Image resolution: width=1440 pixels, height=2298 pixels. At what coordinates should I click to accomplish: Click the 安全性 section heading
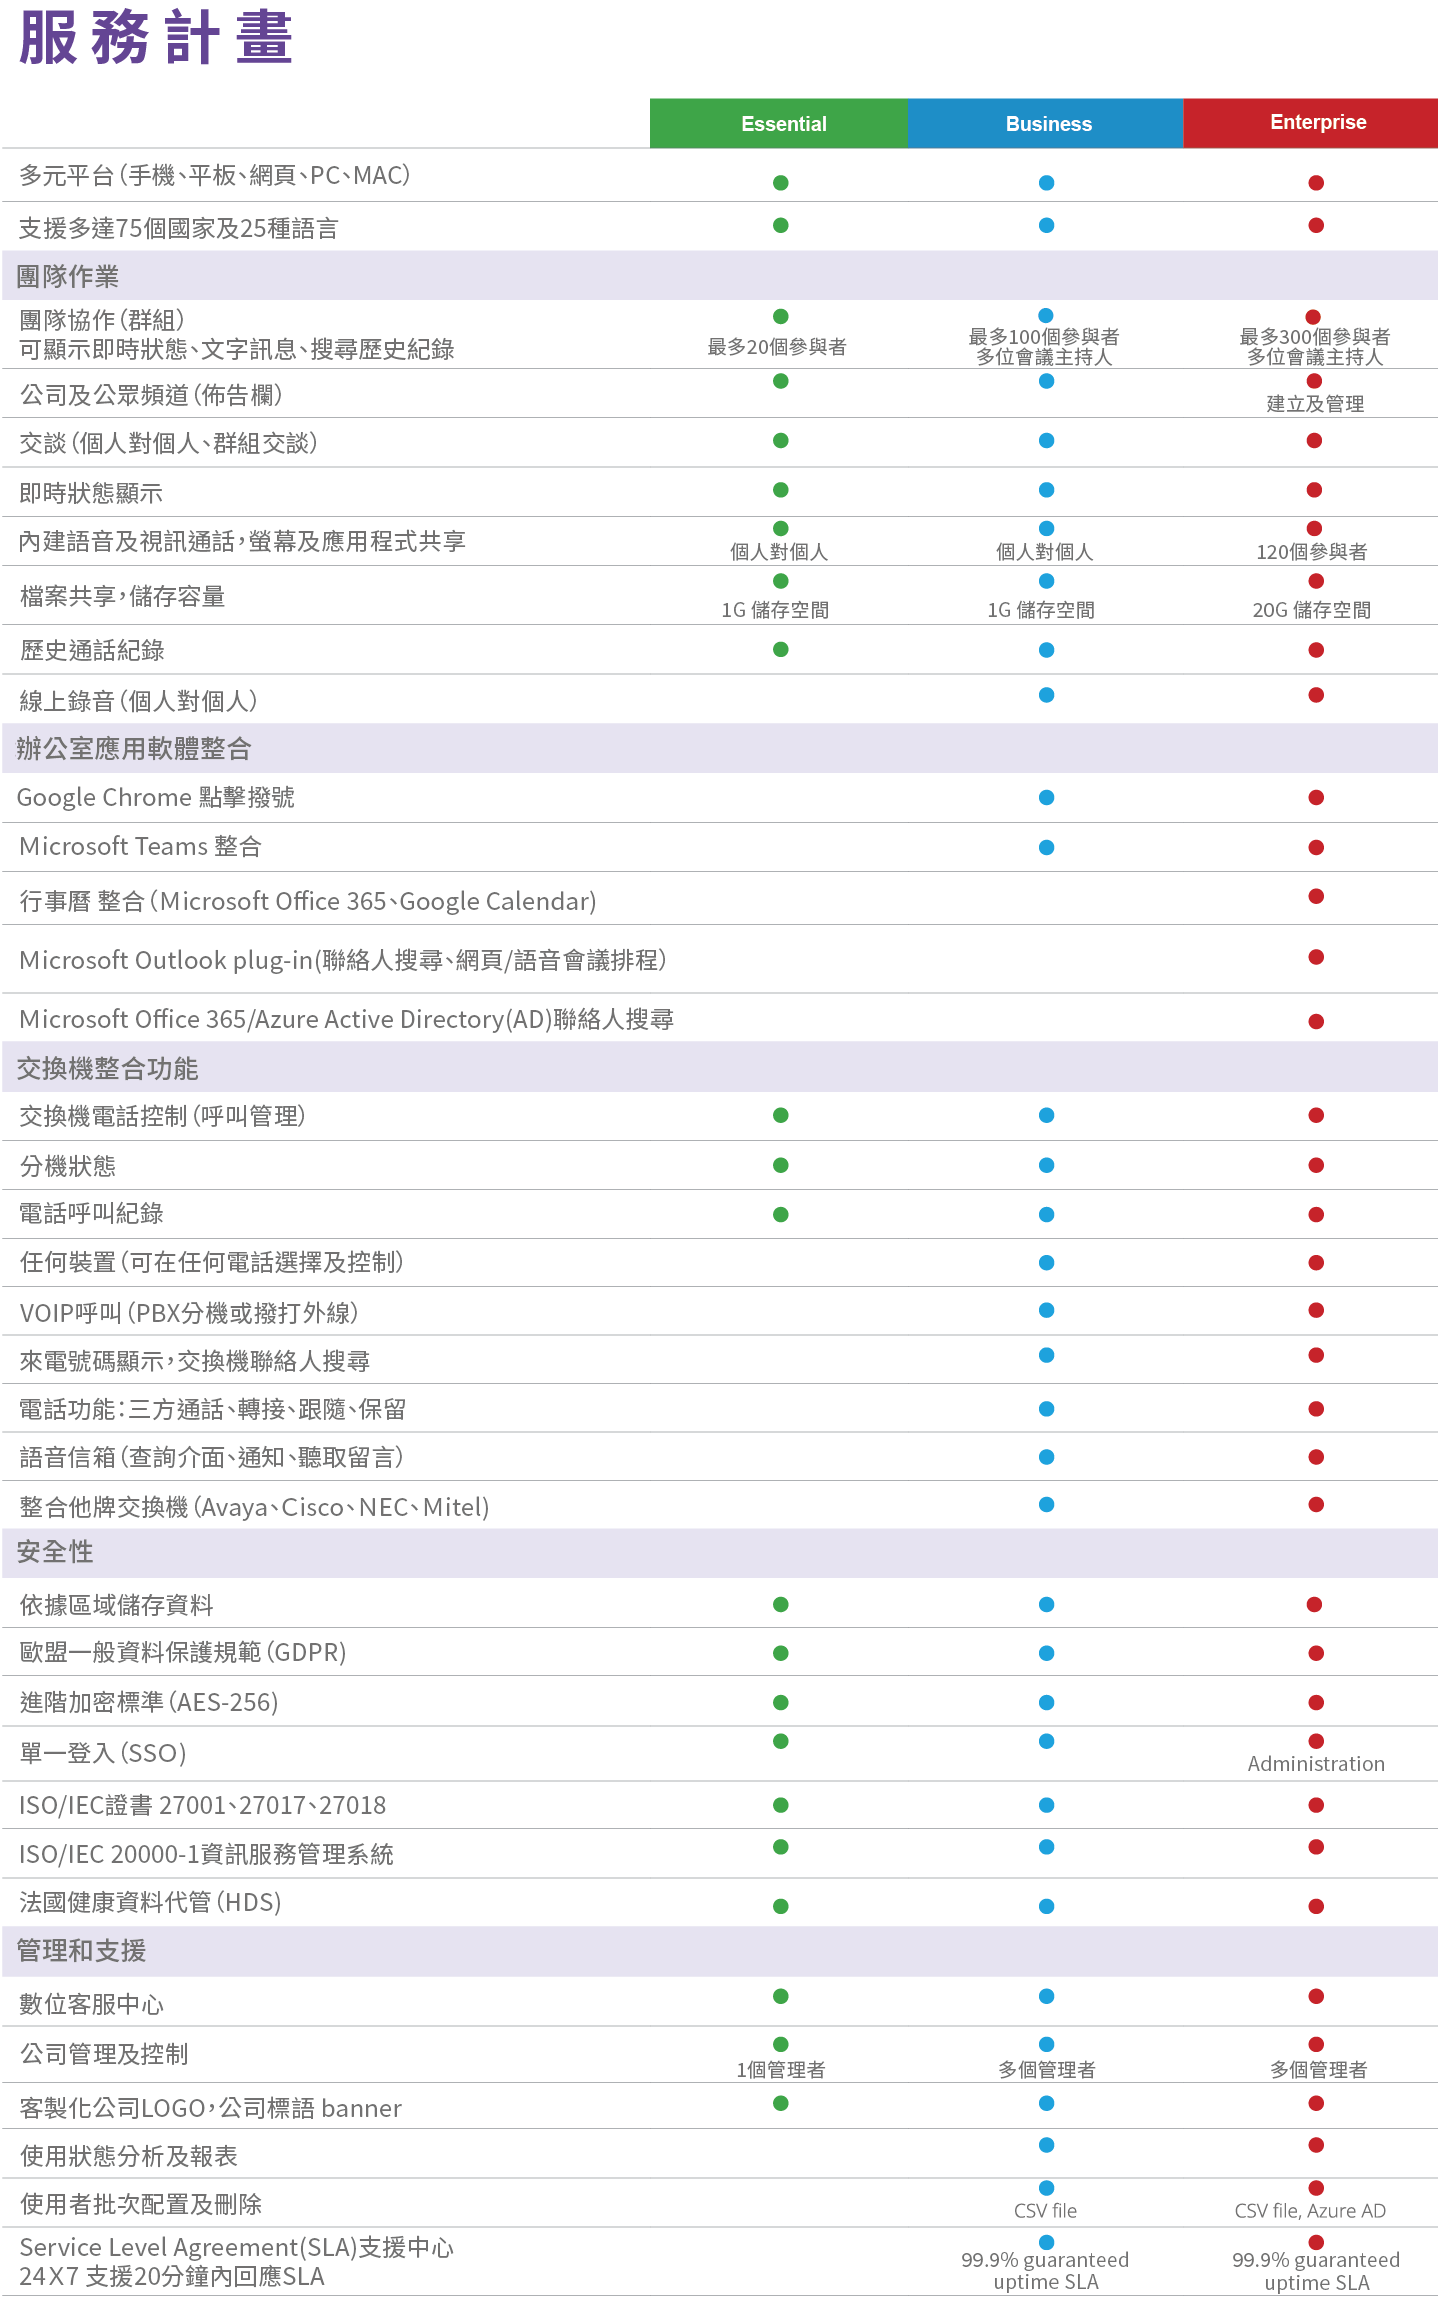click(x=55, y=1552)
